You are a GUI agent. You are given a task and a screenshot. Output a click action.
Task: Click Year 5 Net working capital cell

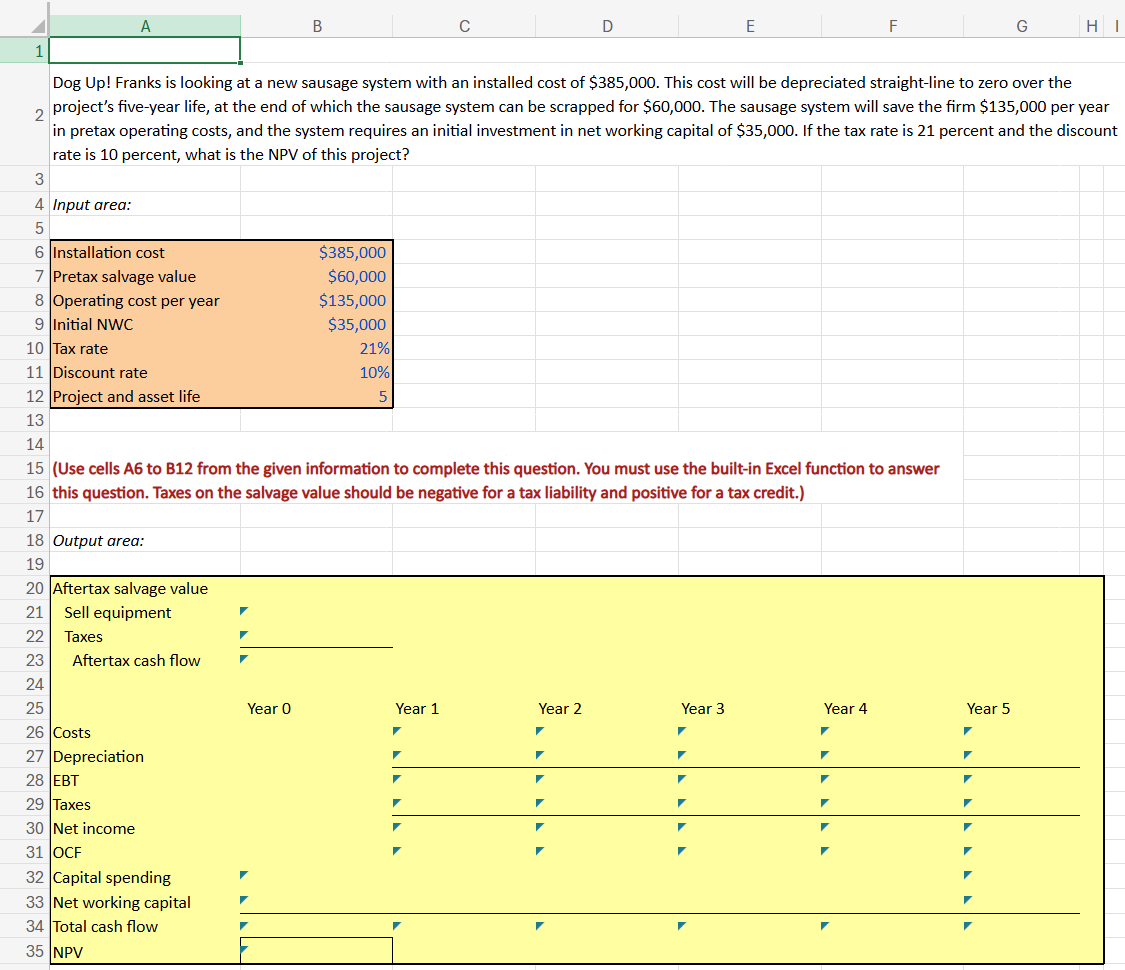1021,902
